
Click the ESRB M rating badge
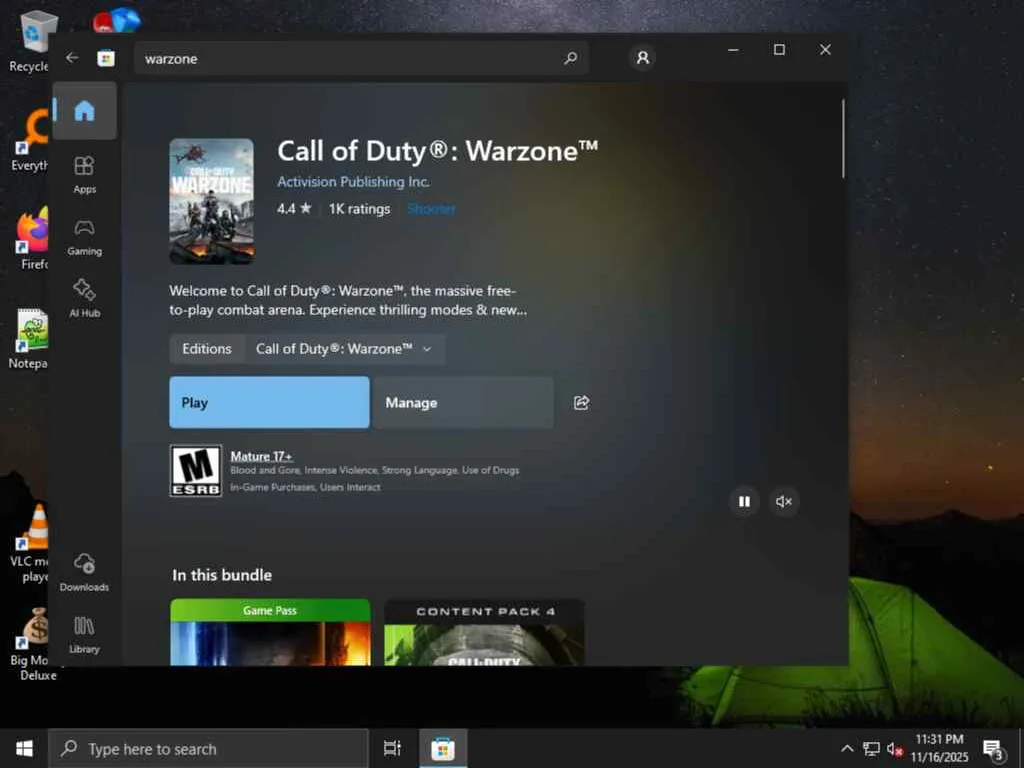click(x=196, y=471)
